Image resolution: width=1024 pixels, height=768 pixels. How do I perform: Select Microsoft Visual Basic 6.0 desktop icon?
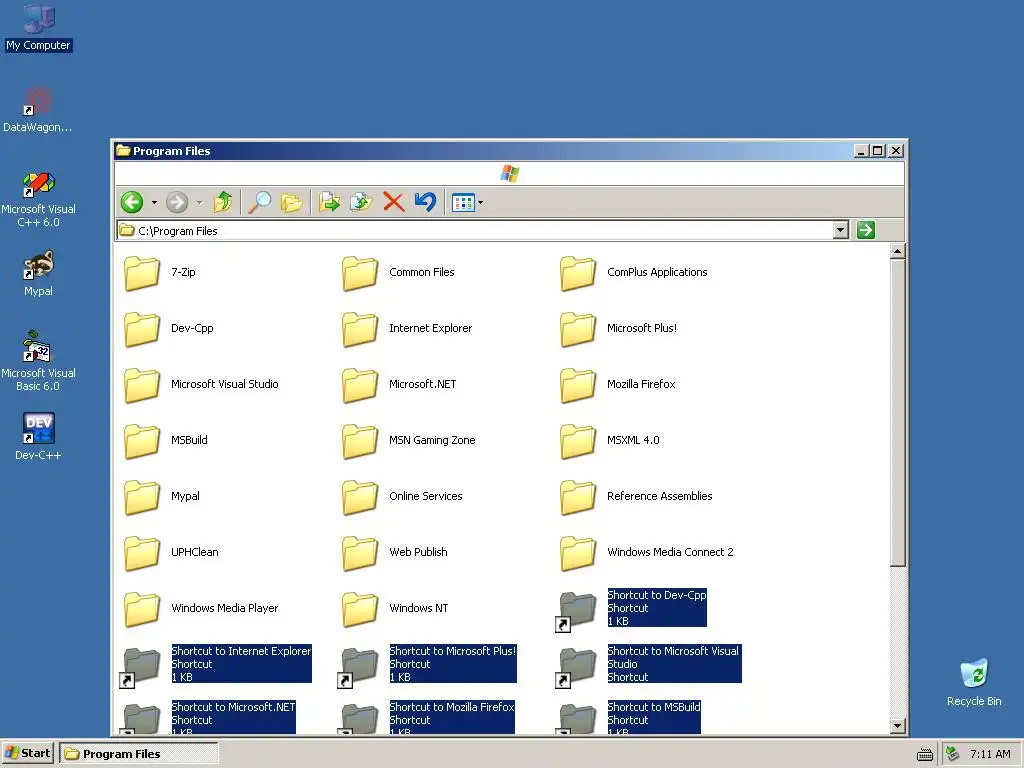(39, 362)
